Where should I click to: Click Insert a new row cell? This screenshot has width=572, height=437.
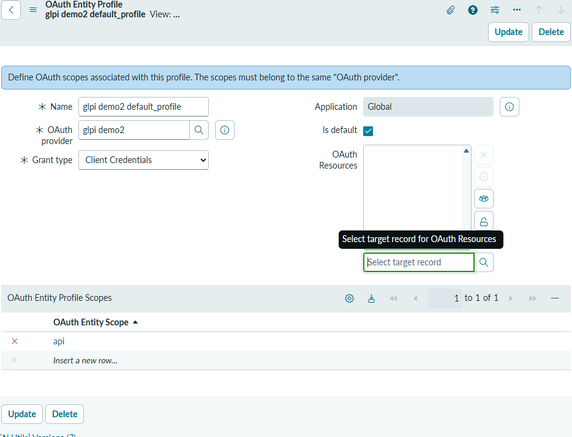point(85,361)
